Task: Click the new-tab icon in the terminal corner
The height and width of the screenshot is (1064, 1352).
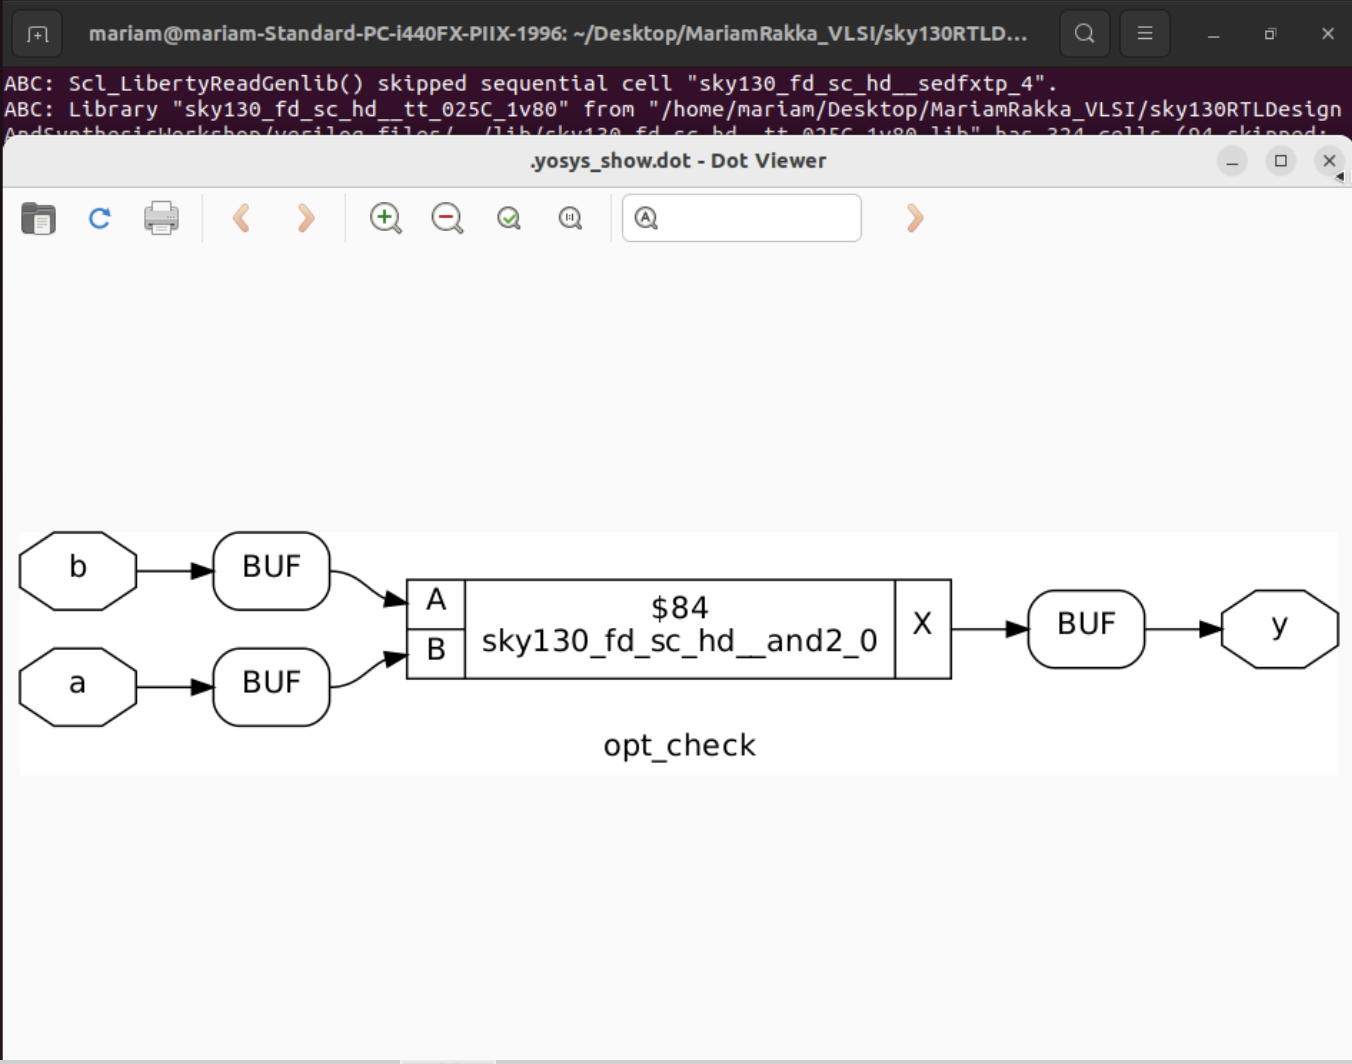Action: coord(36,32)
